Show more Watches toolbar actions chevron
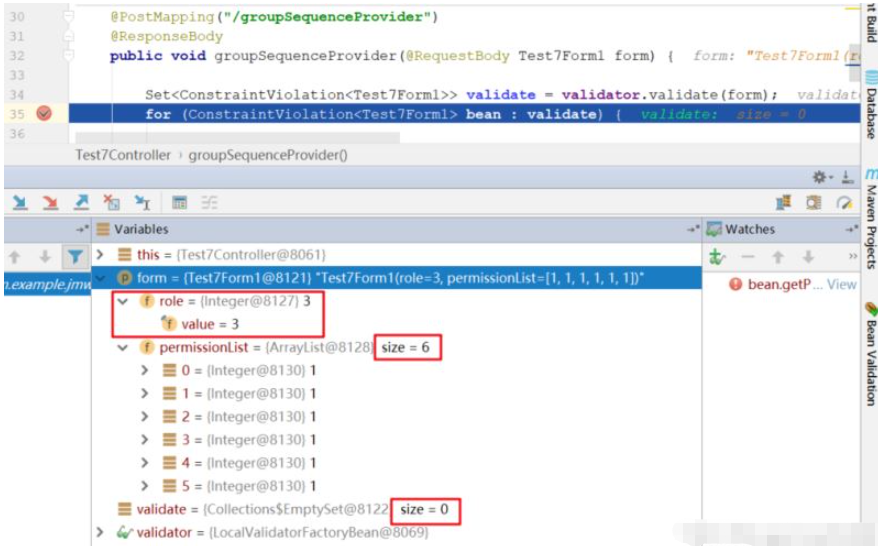This screenshot has width=878, height=546. click(x=852, y=256)
